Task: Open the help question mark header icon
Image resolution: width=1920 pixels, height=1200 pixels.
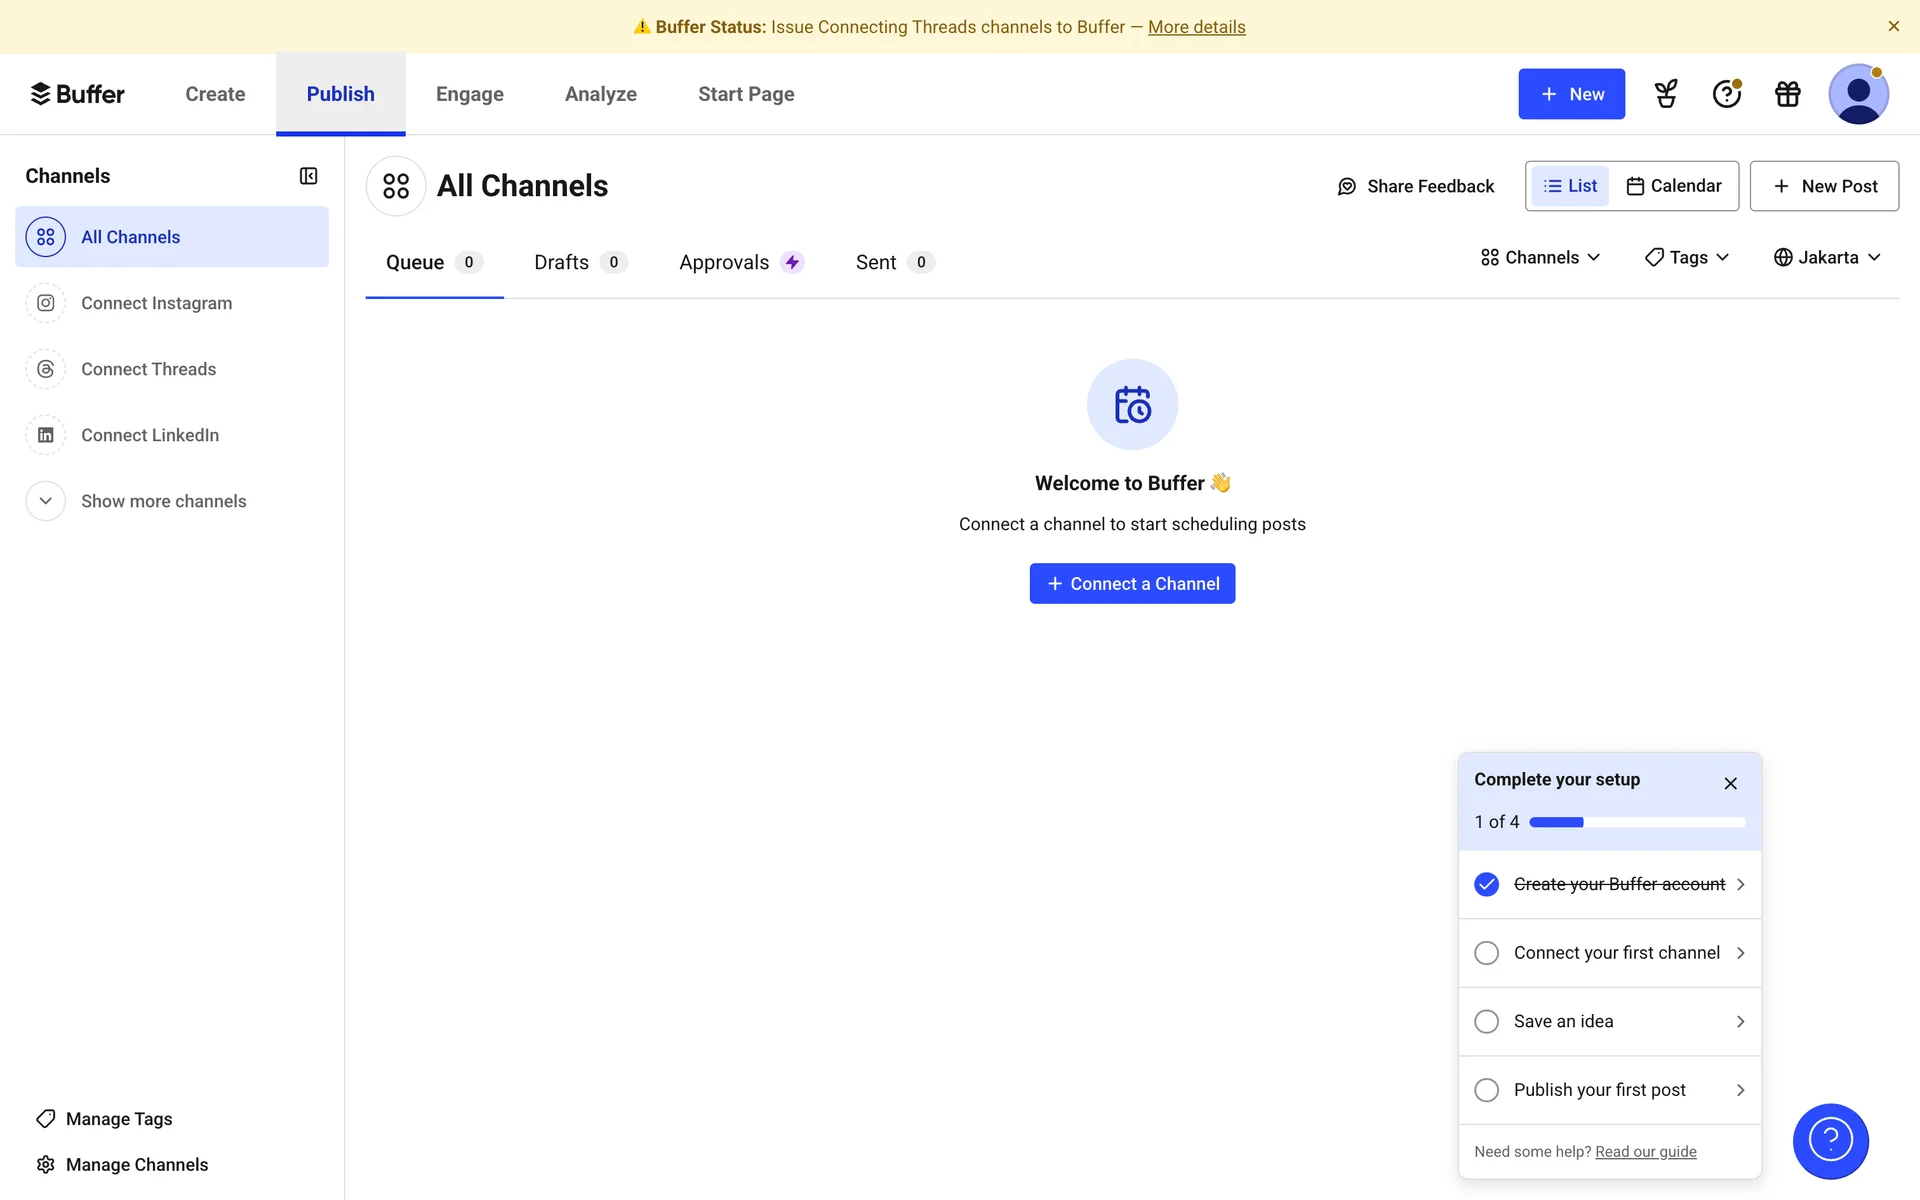Action: coord(1726,94)
